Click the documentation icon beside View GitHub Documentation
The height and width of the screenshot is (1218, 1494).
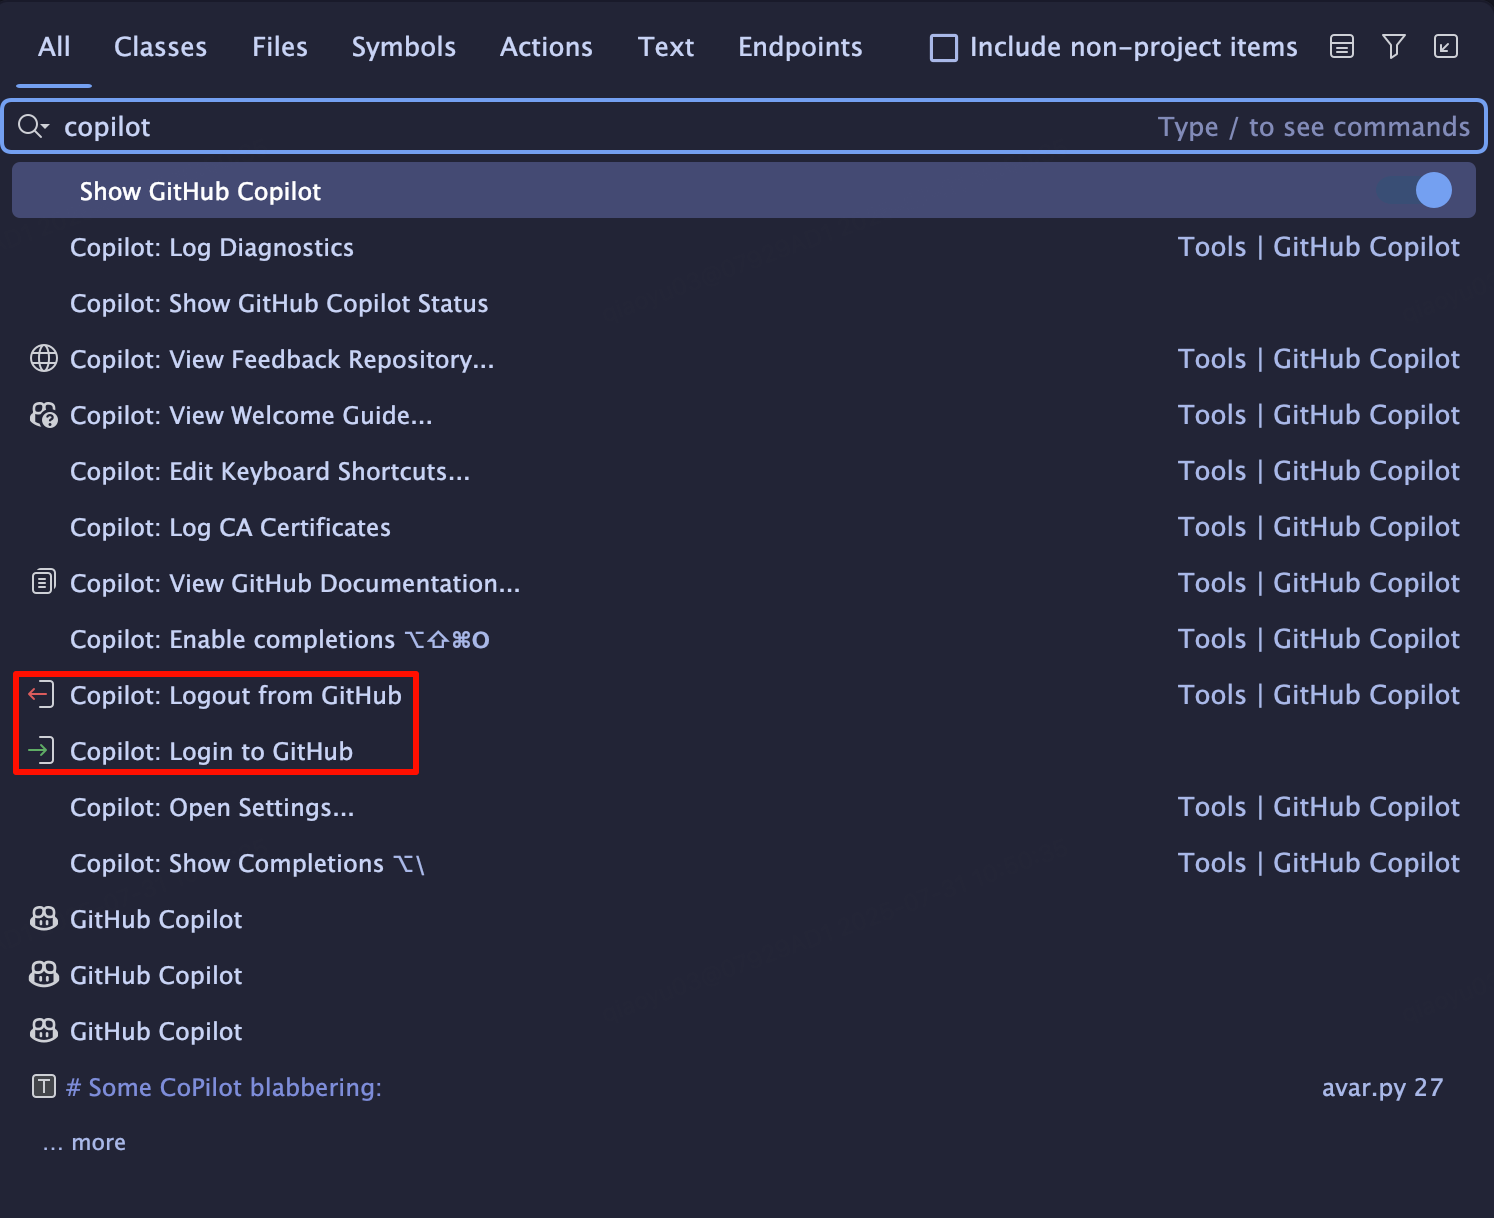[x=43, y=582]
